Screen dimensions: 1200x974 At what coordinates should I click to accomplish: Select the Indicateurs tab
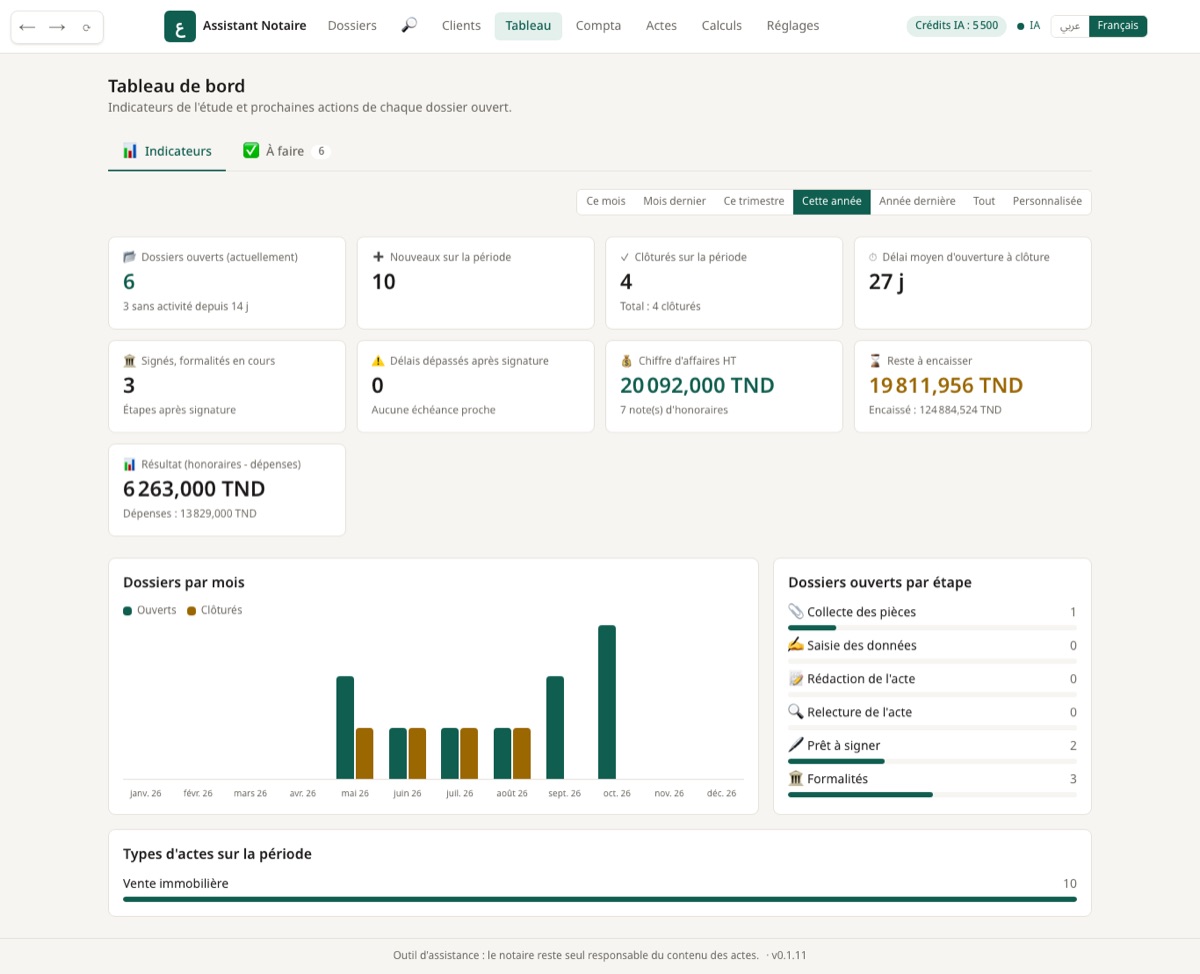click(167, 151)
